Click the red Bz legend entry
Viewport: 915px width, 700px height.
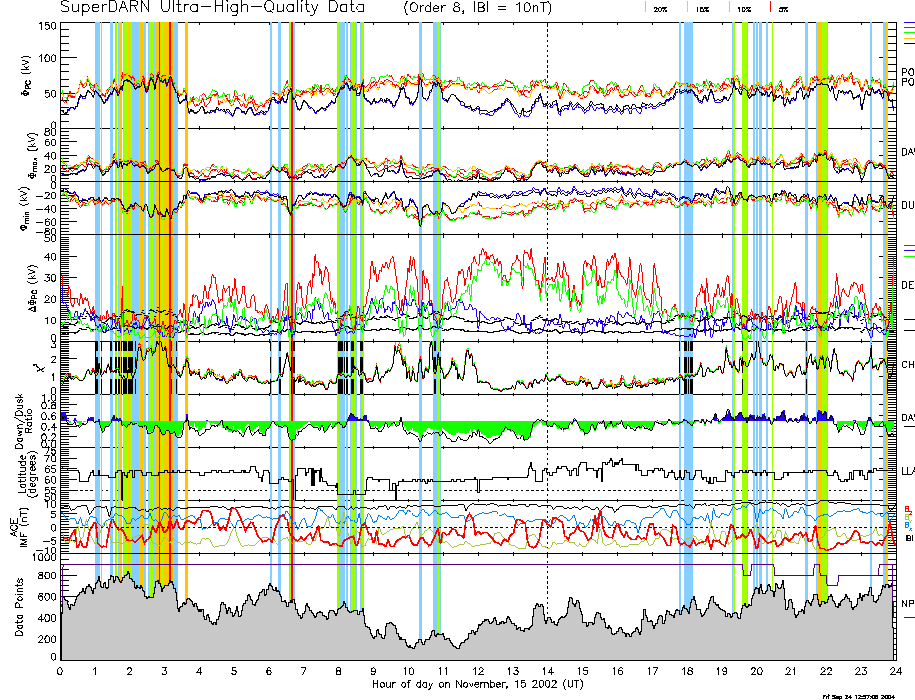click(908, 509)
